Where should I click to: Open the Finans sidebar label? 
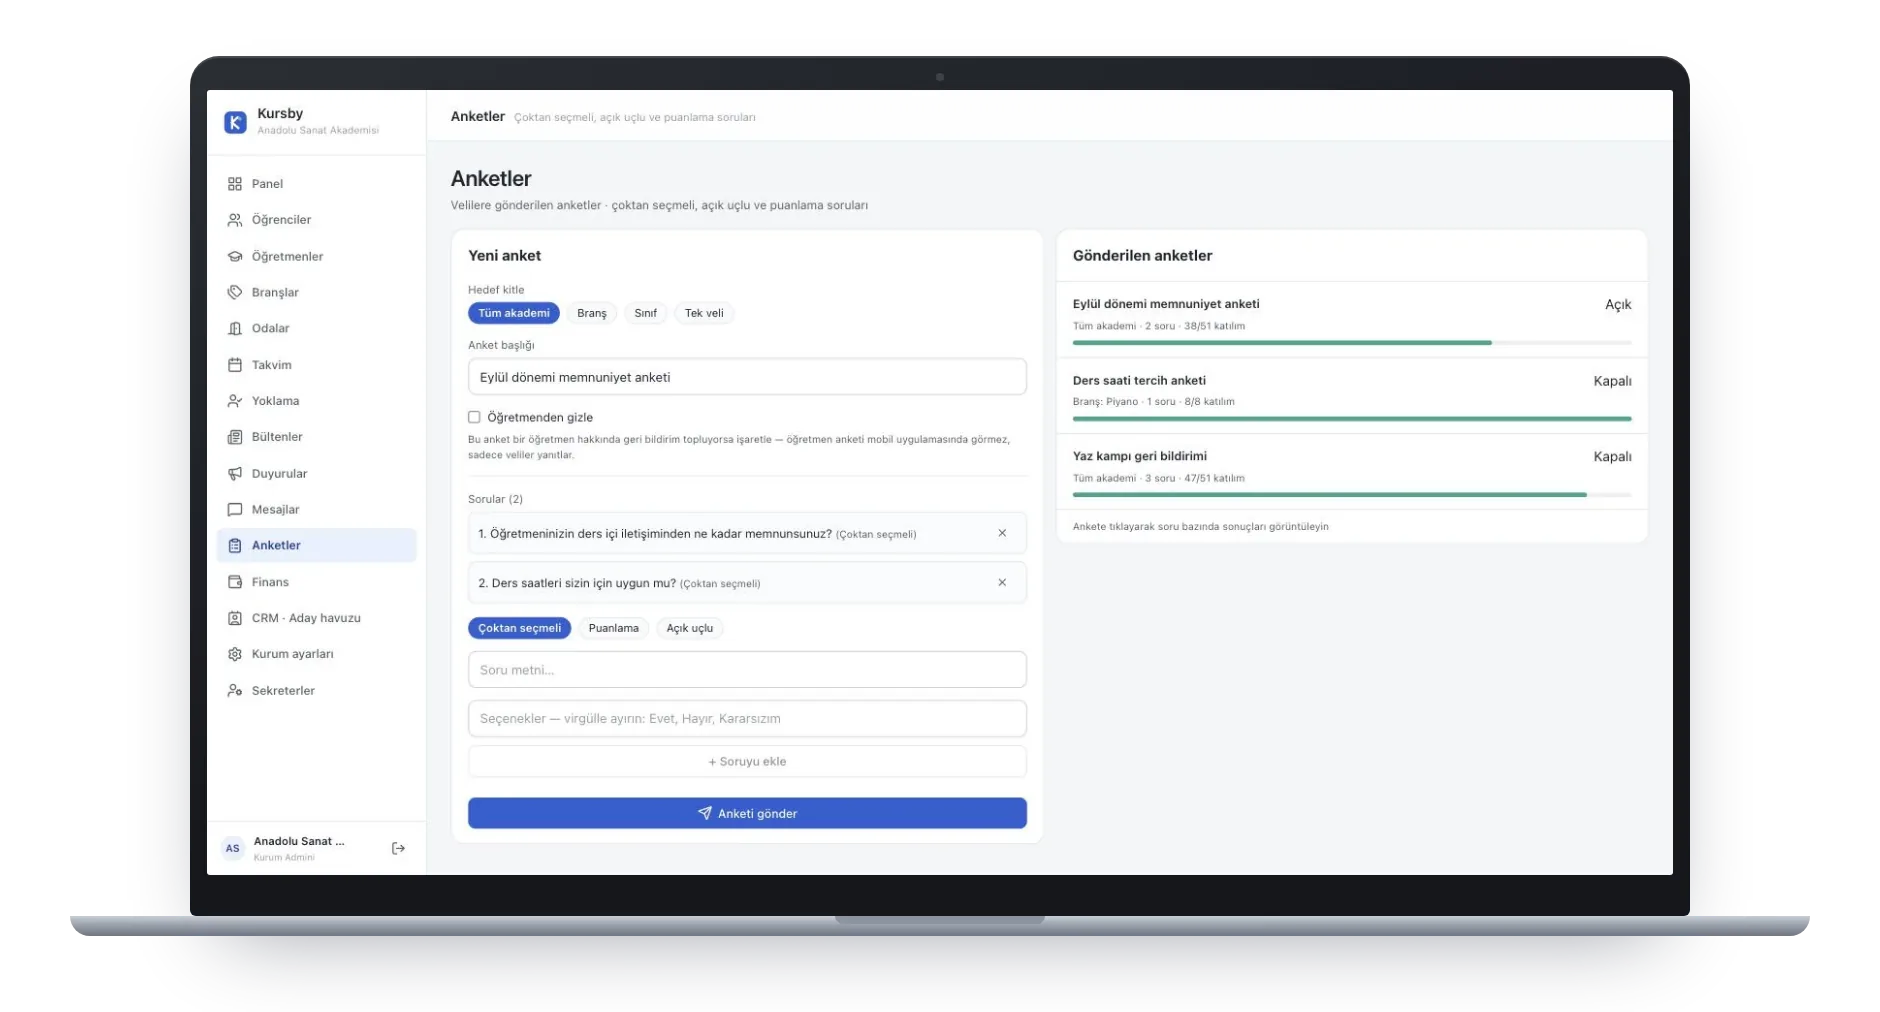pos(270,582)
